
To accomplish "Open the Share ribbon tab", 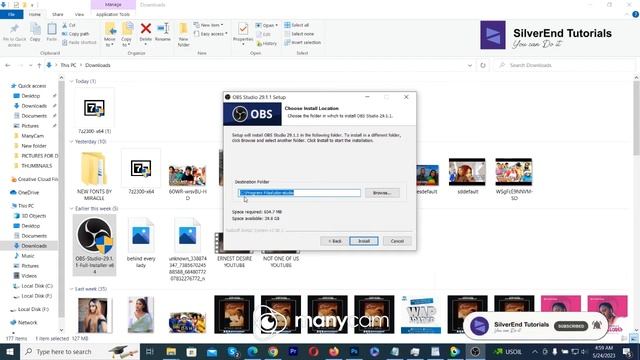I will [58, 14].
